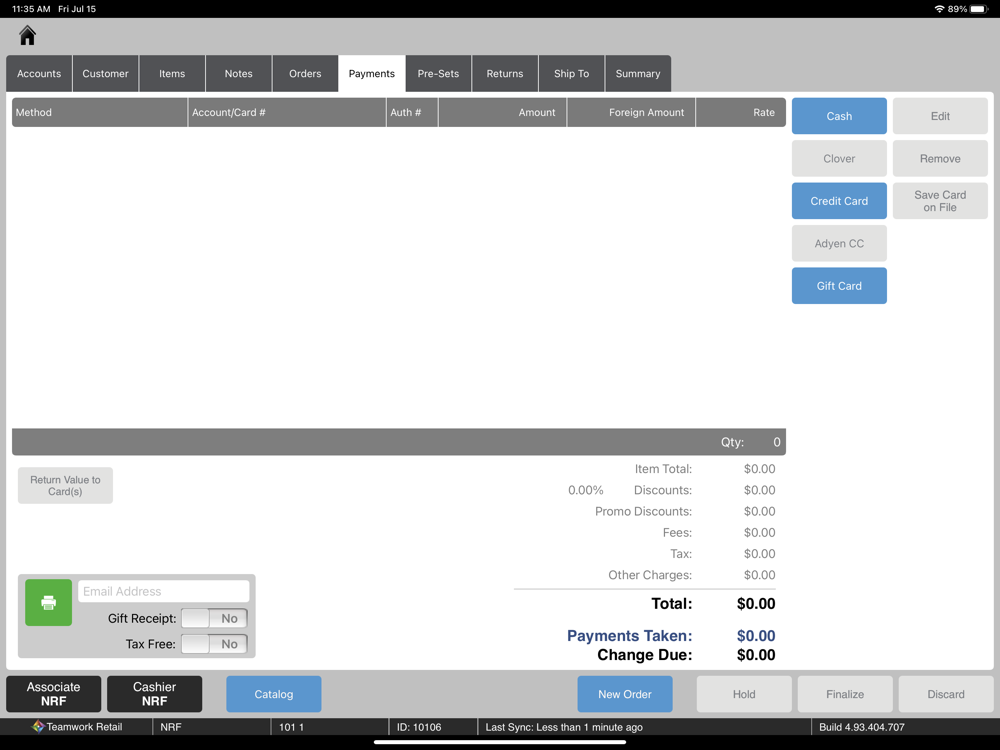1000x750 pixels.
Task: Open the Ship To tab
Action: pyautogui.click(x=571, y=73)
